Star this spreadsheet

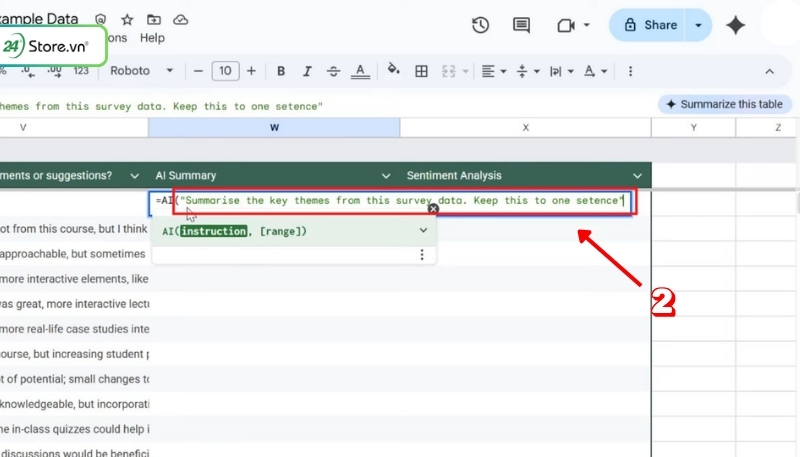click(127, 20)
